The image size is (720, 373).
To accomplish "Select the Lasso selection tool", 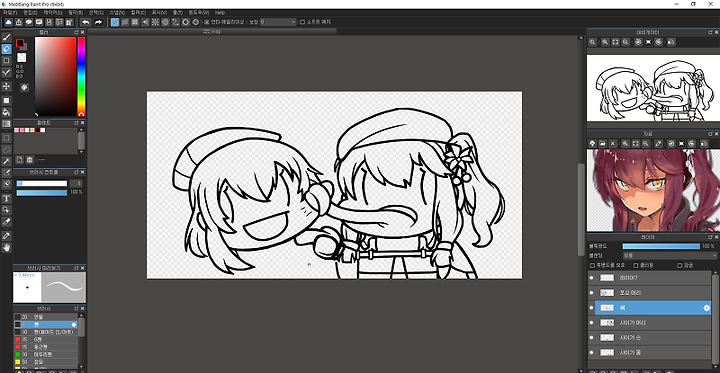I will coord(6,149).
